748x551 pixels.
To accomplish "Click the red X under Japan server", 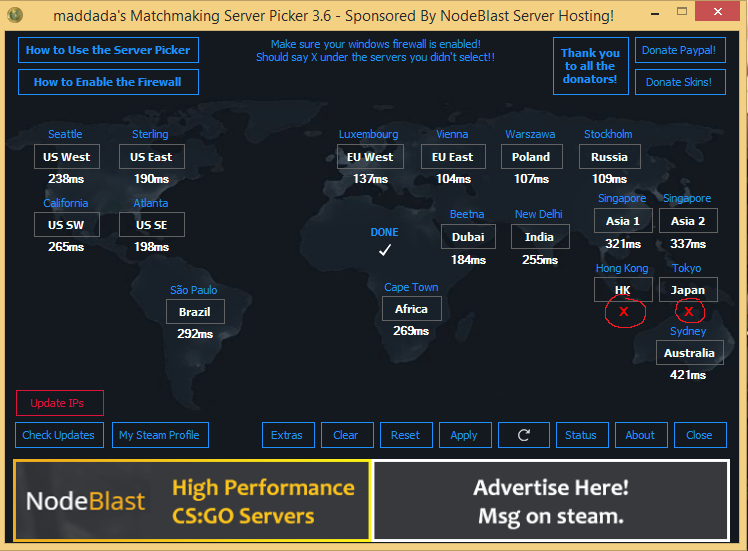I will click(688, 312).
